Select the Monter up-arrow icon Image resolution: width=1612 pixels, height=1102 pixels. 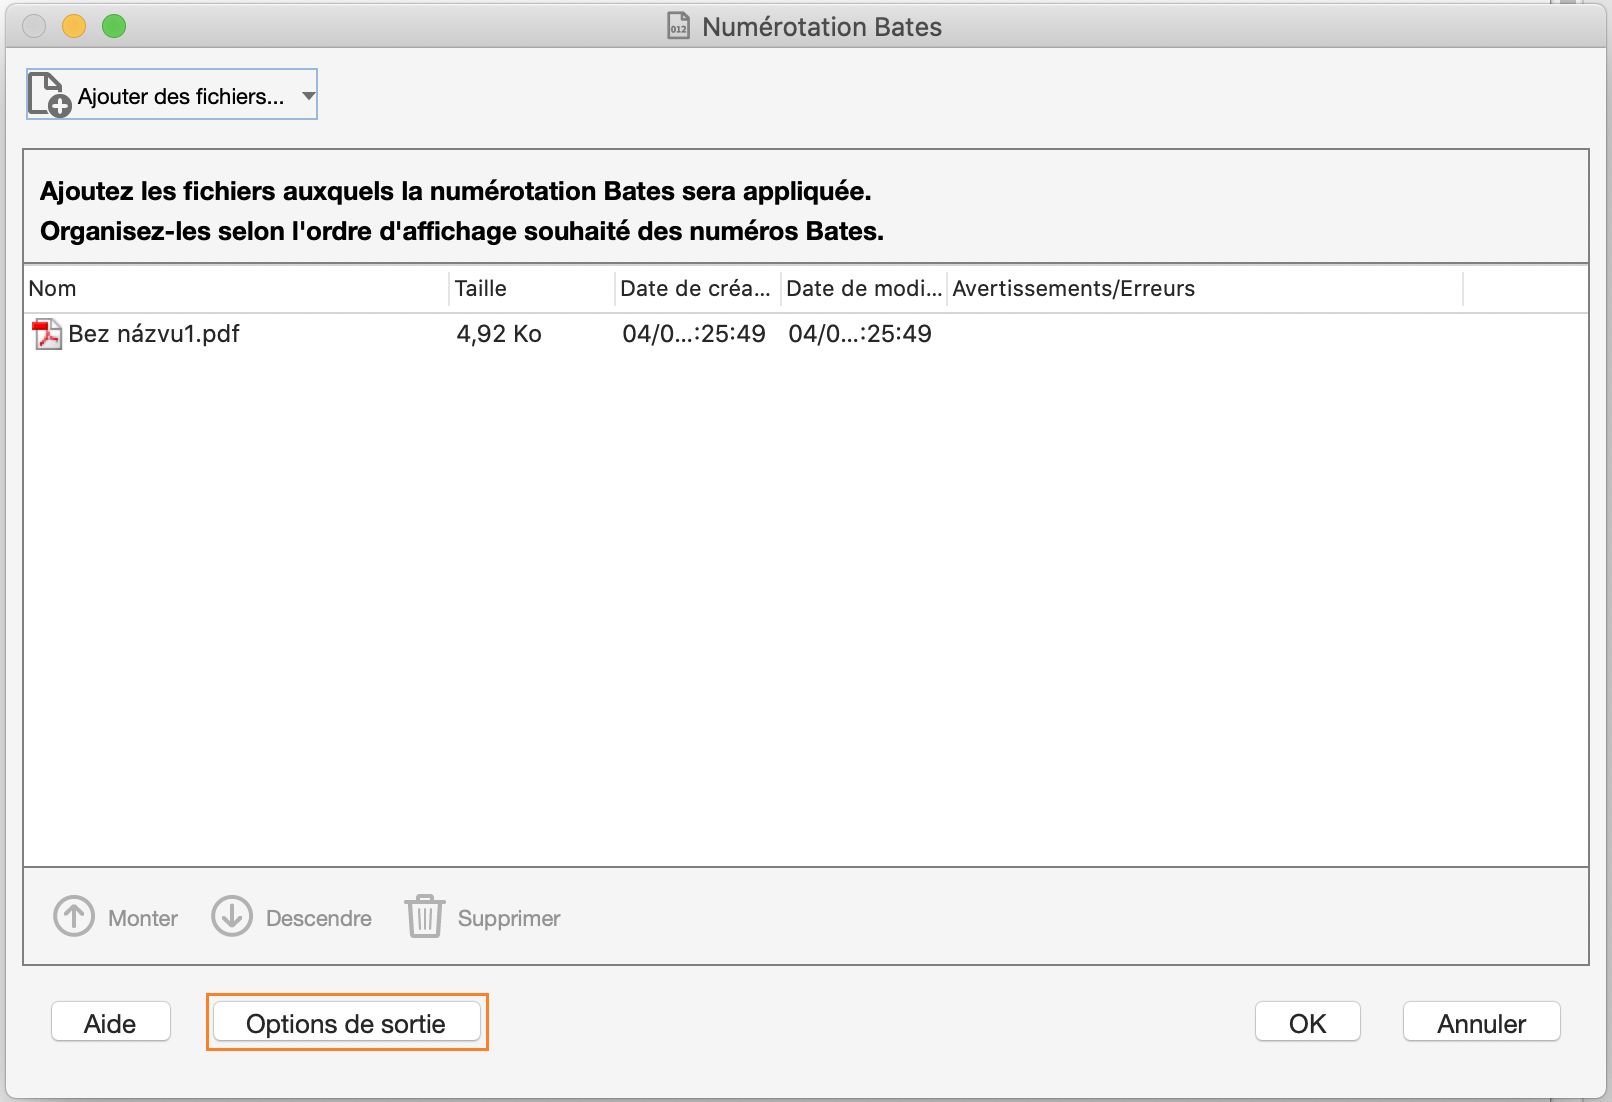[x=72, y=917]
